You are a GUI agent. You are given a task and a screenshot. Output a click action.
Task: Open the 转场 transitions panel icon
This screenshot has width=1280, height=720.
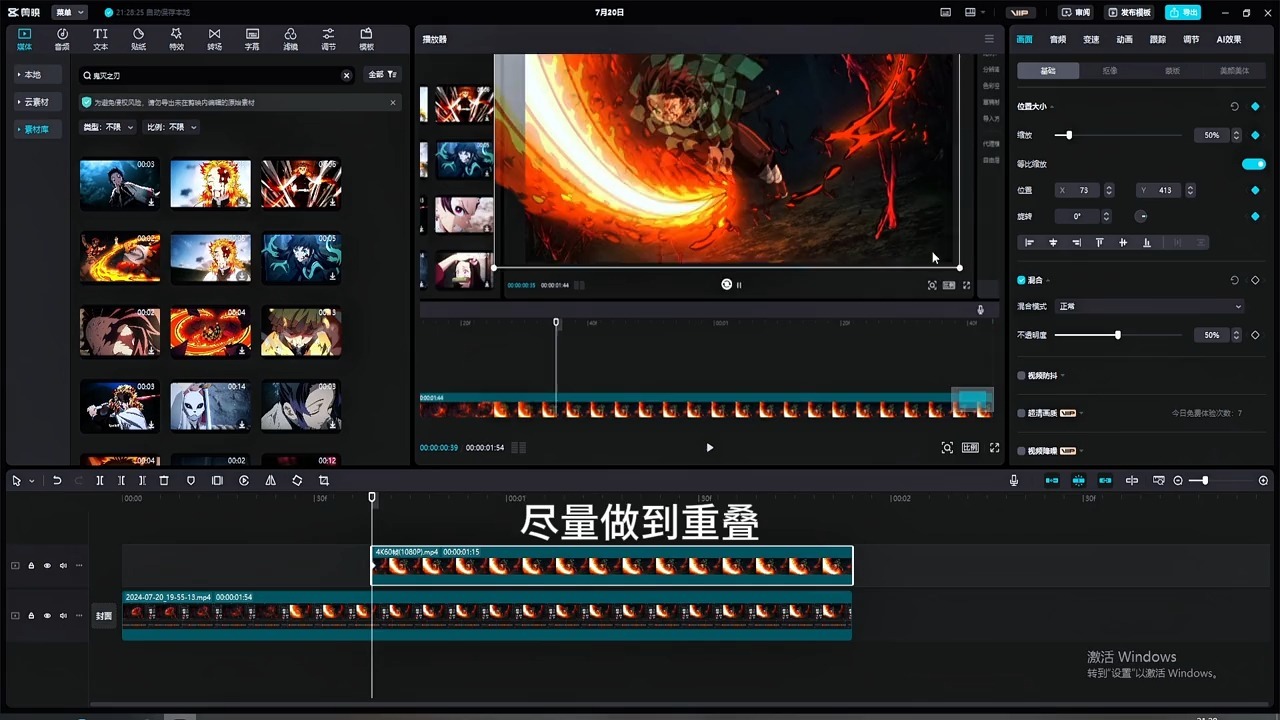coord(214,39)
